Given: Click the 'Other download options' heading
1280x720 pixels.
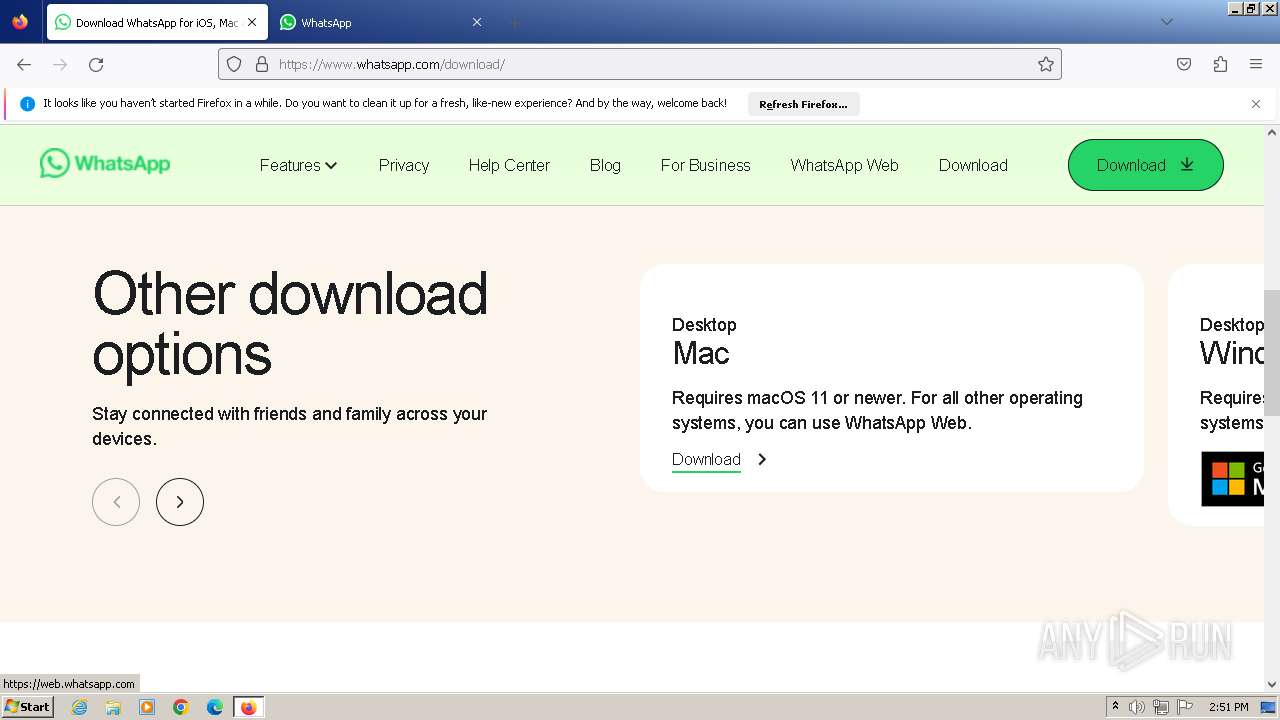Looking at the screenshot, I should click(x=290, y=324).
